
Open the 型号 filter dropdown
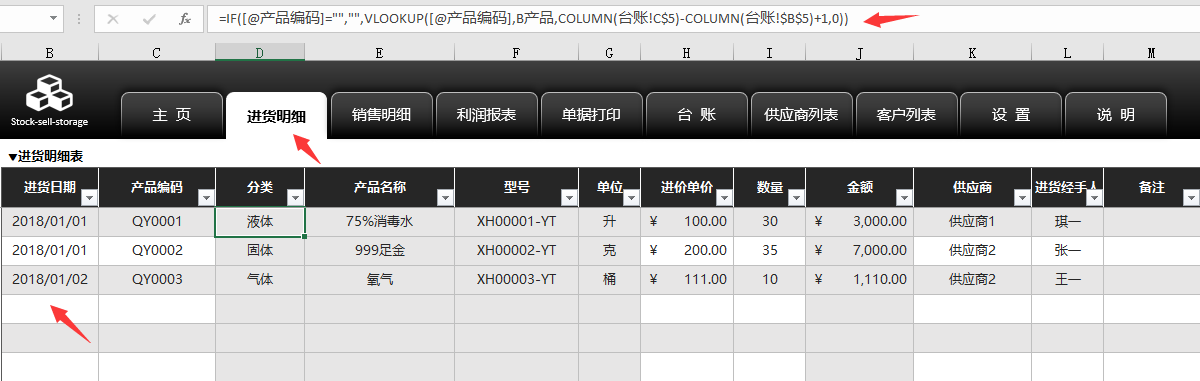(x=568, y=197)
